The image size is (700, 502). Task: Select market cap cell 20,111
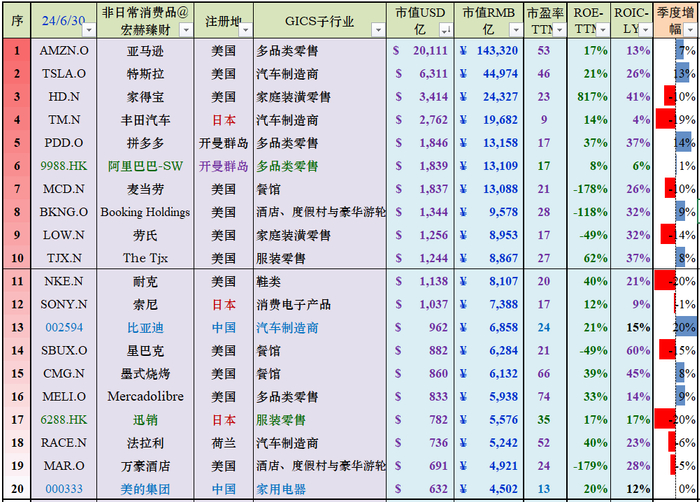[x=421, y=50]
